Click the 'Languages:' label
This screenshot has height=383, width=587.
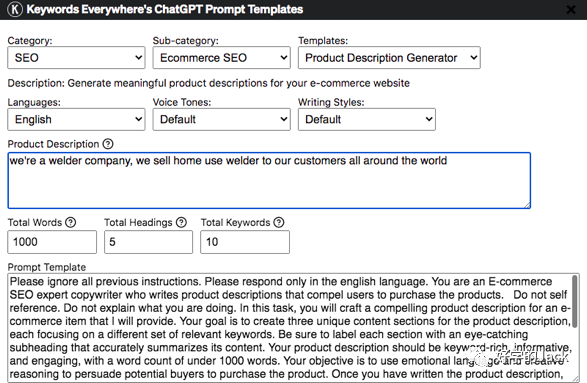(34, 102)
